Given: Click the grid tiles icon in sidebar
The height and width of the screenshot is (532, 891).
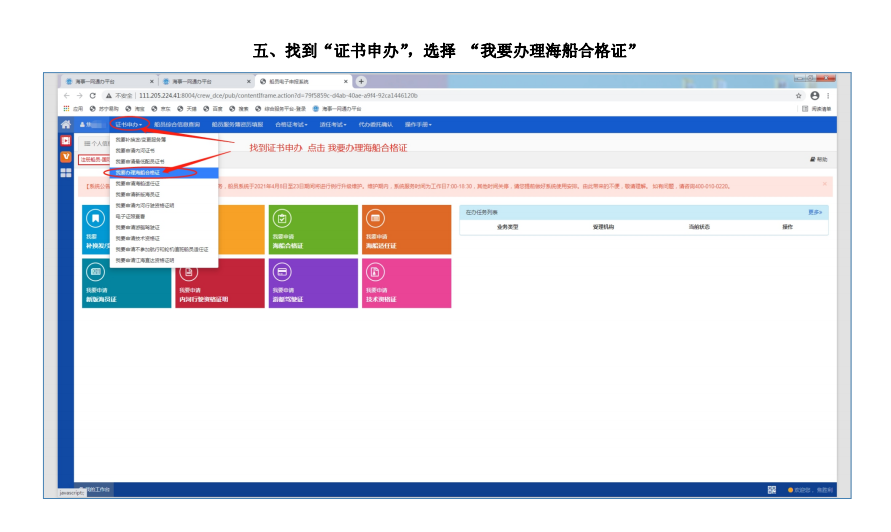Looking at the screenshot, I should pos(66,172).
